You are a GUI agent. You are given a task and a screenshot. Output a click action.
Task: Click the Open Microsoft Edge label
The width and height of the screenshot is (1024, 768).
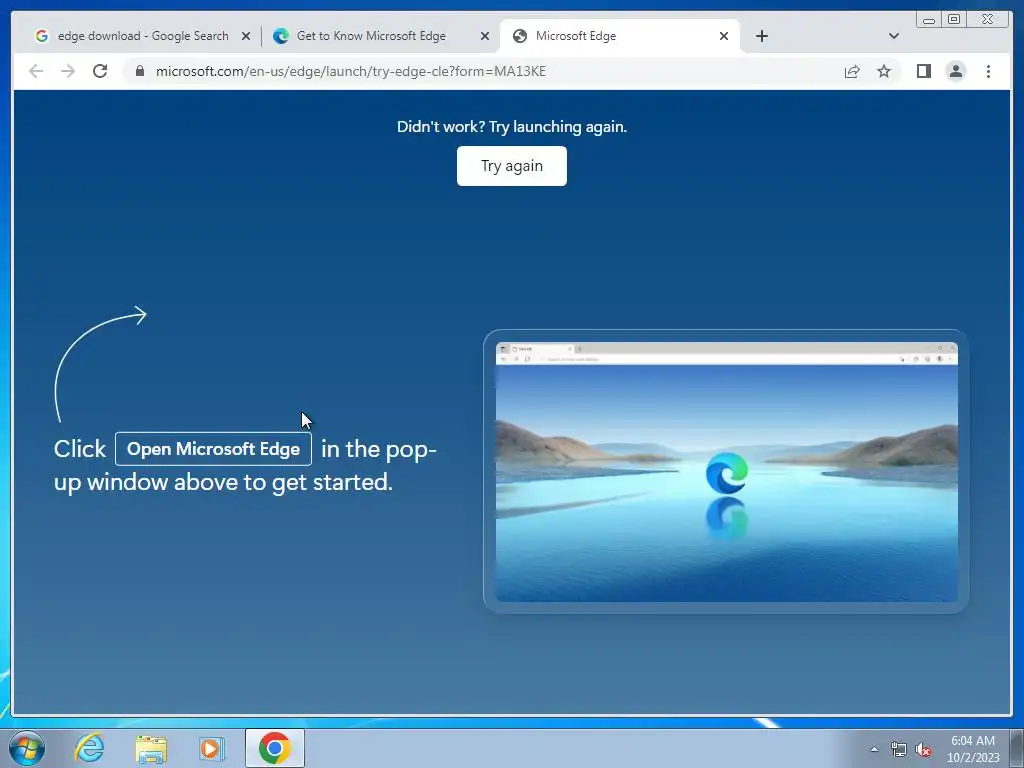[x=214, y=449]
